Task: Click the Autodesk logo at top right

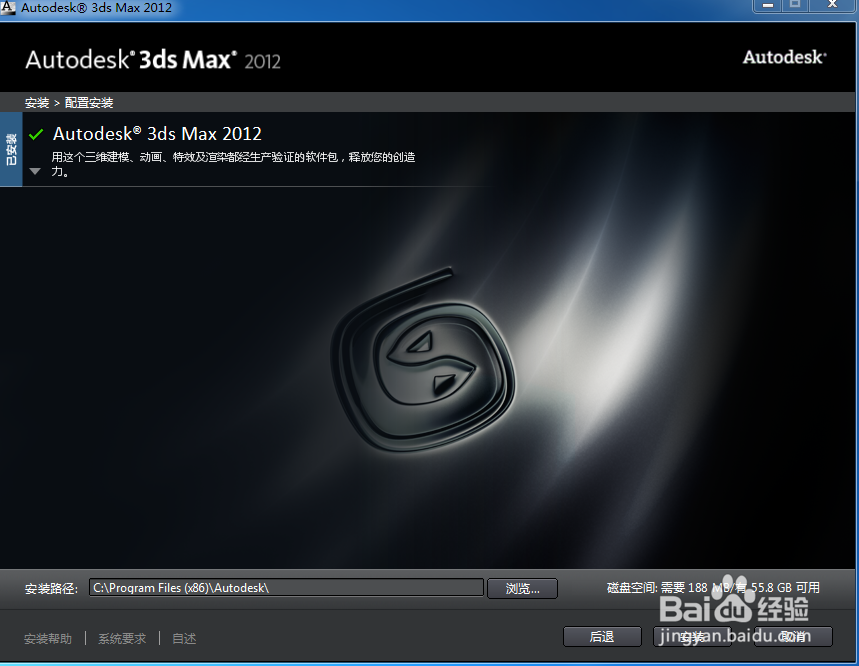Action: click(784, 58)
